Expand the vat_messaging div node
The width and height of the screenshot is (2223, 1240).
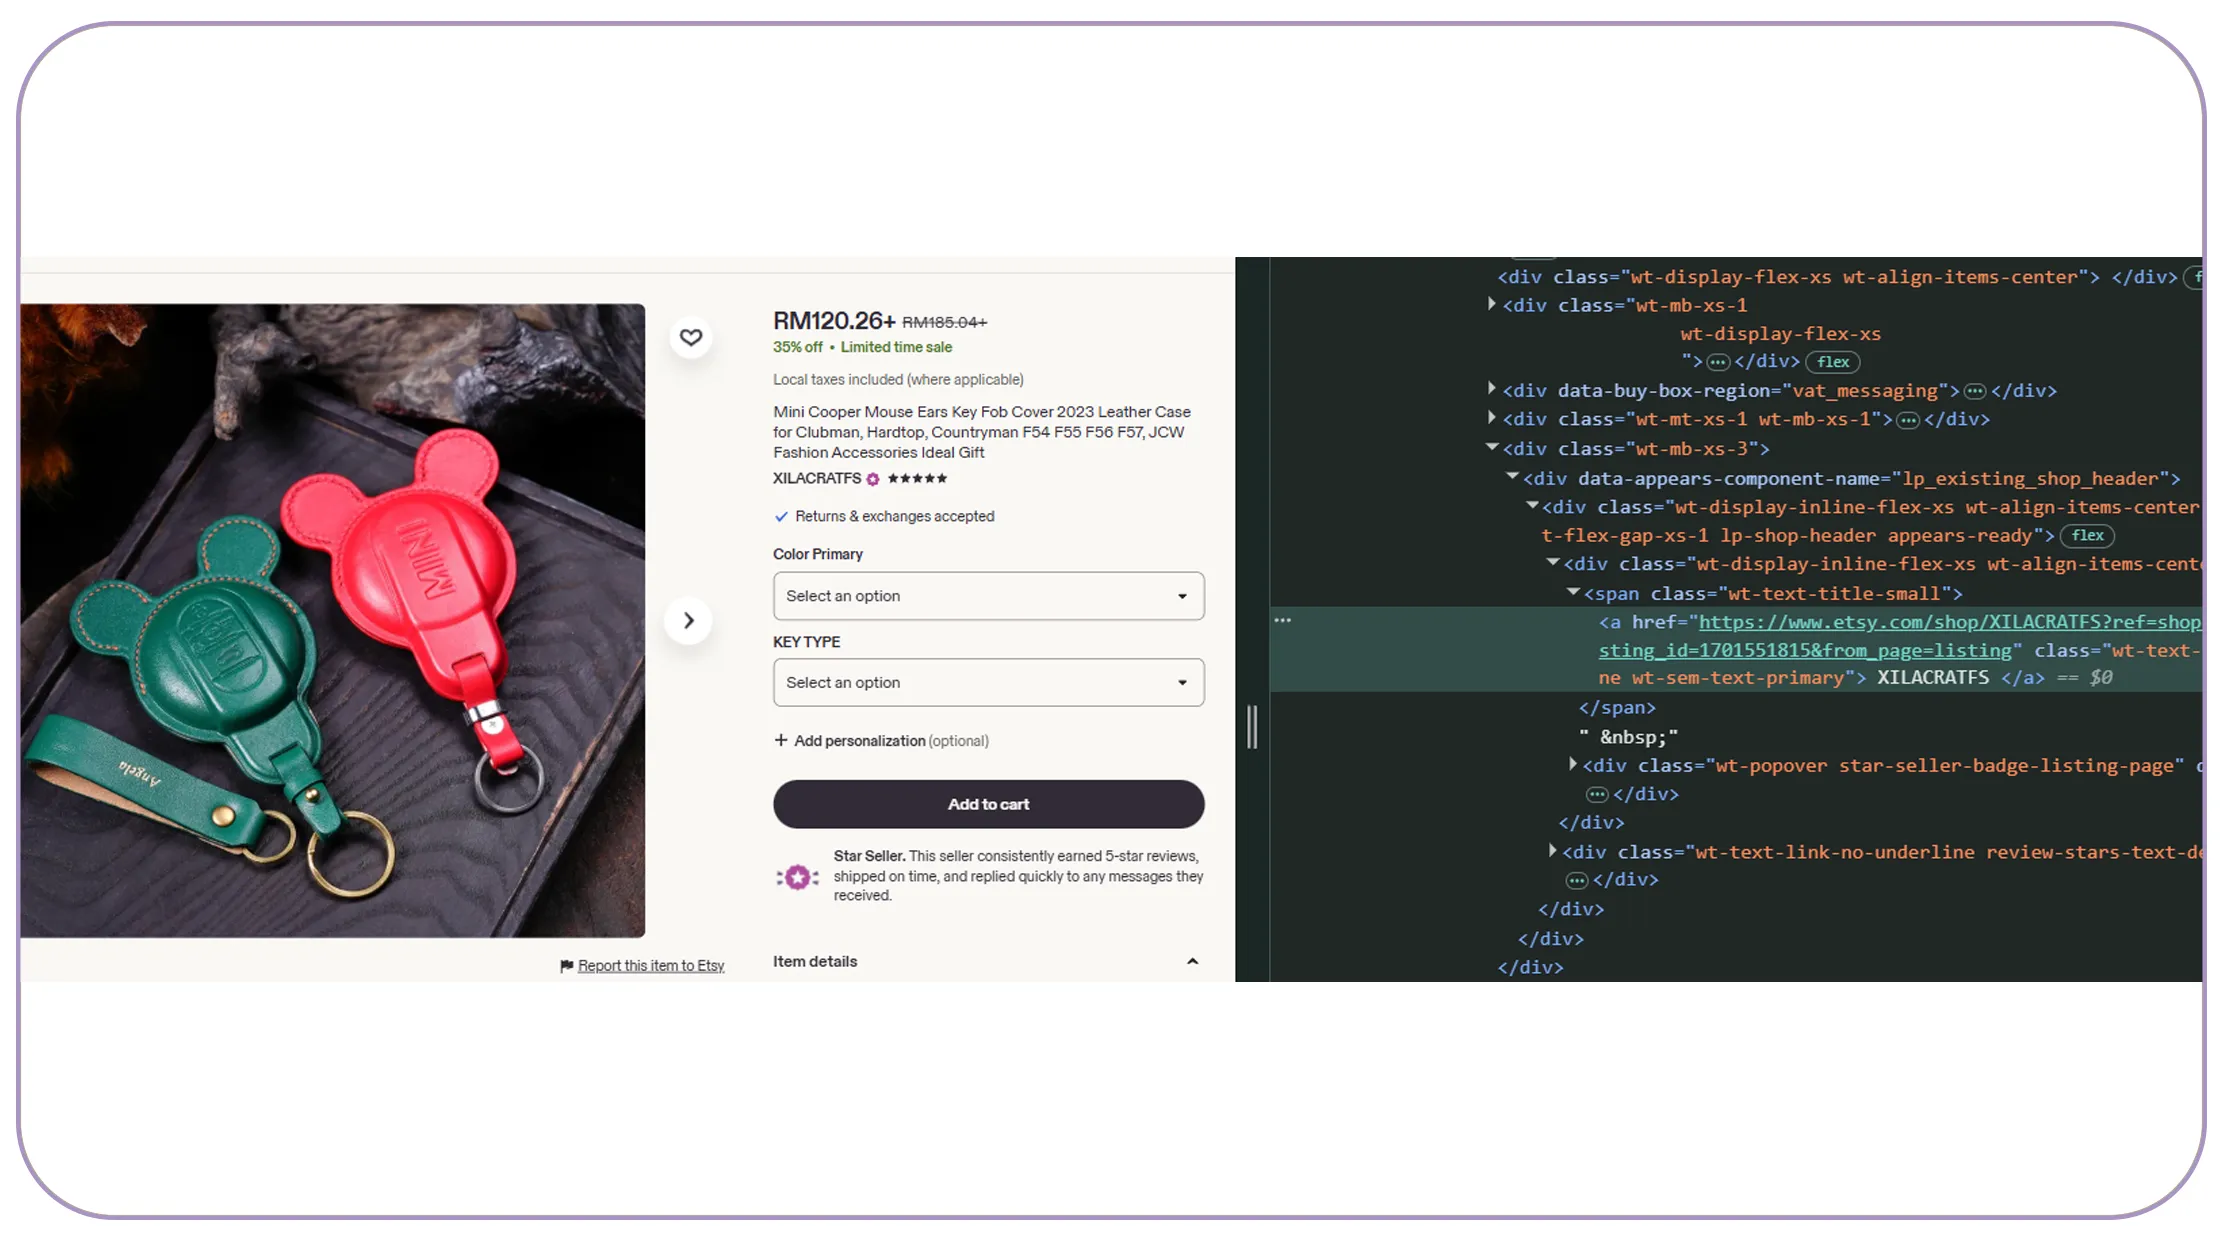(x=1491, y=389)
